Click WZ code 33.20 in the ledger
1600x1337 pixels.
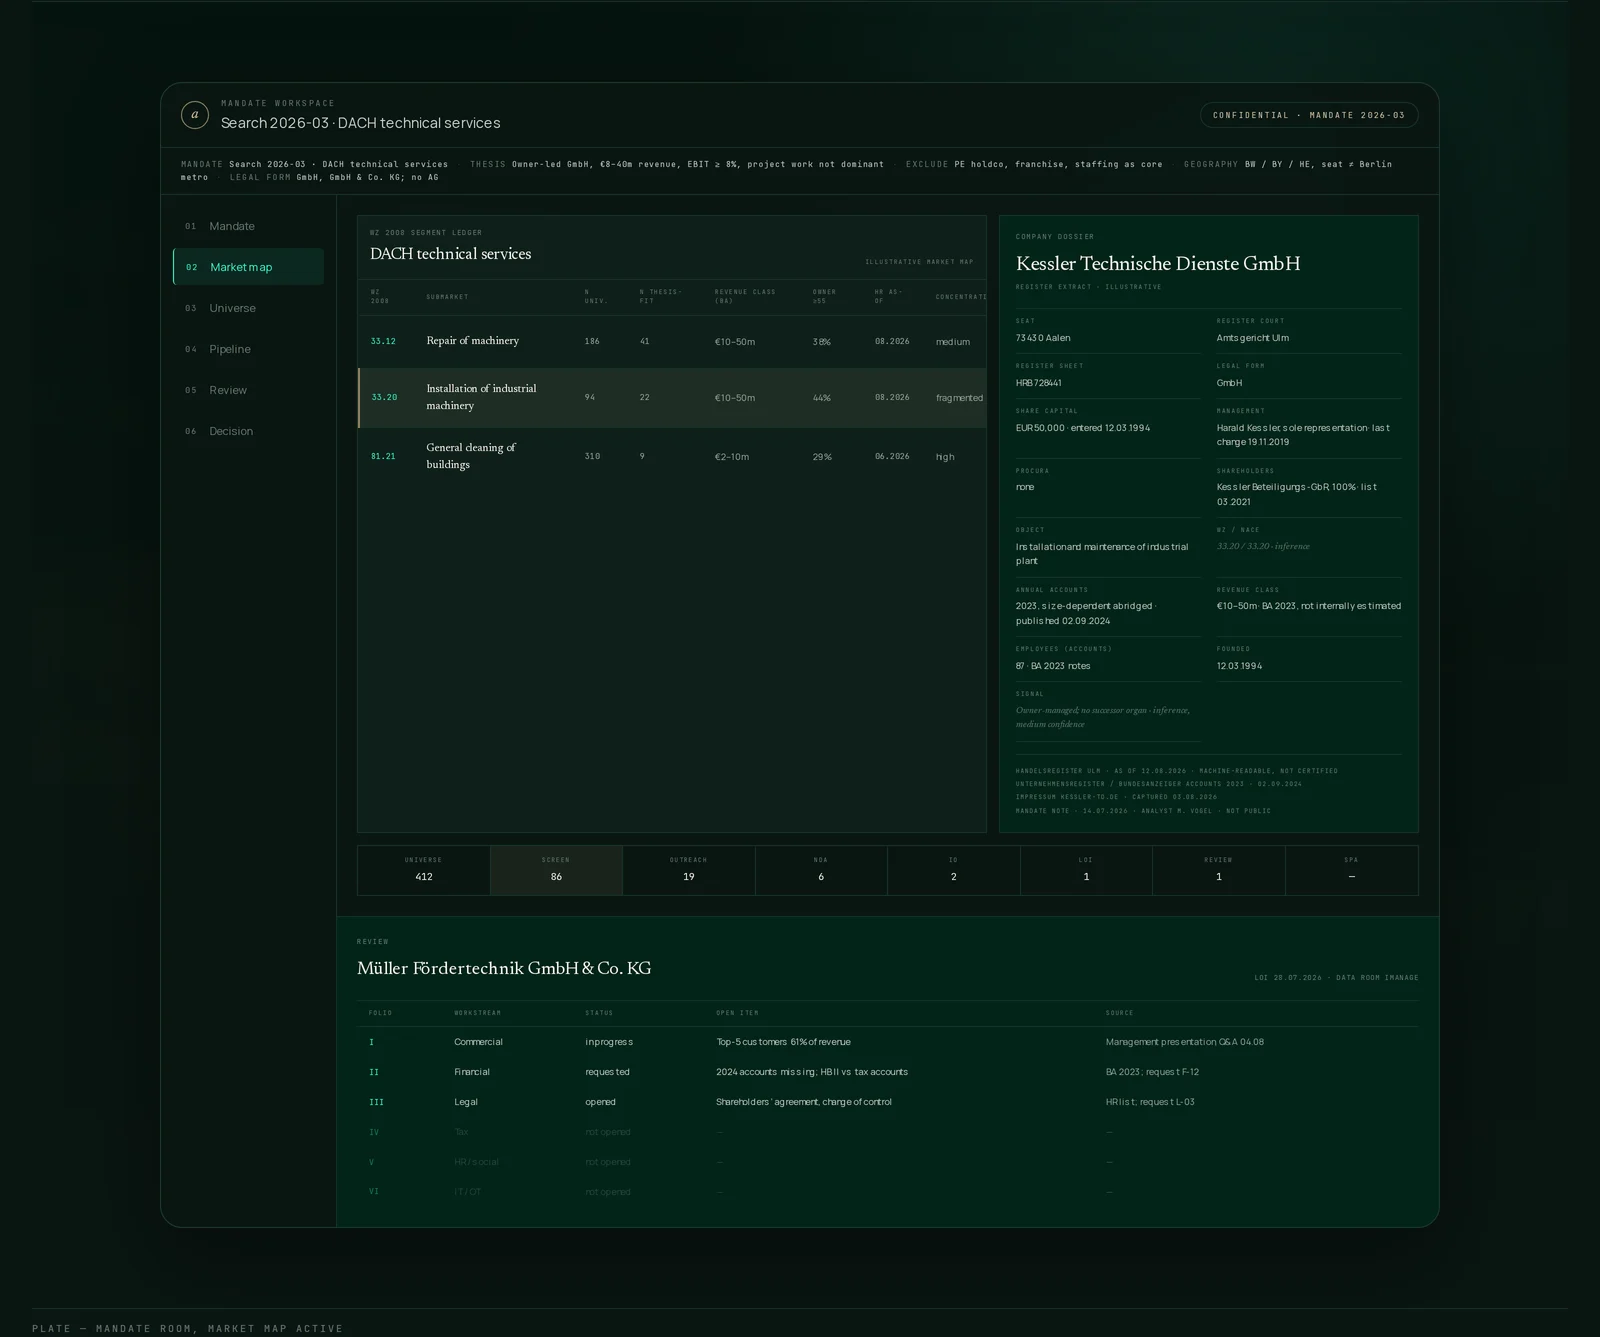tap(384, 397)
